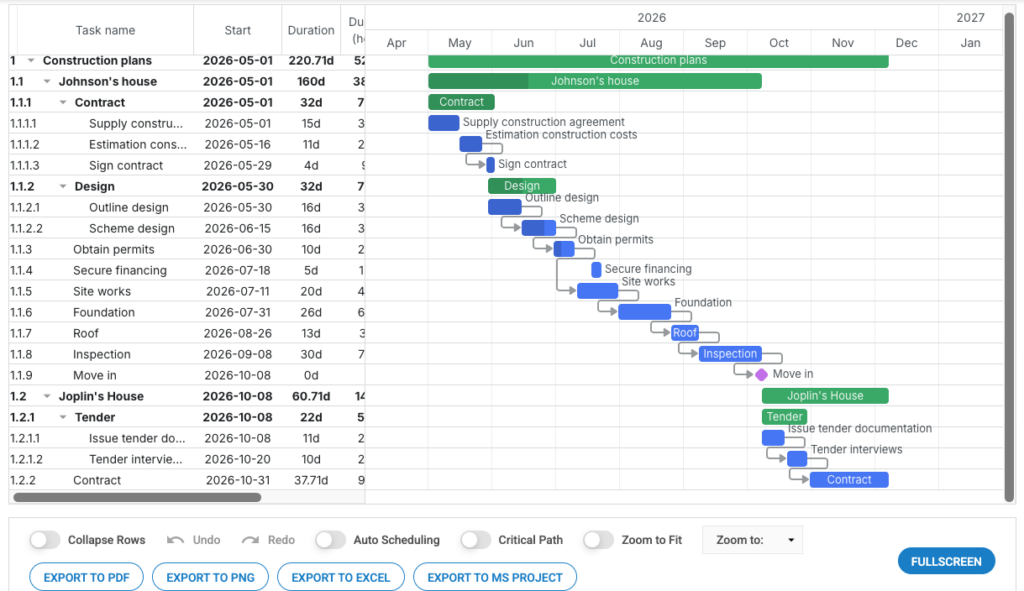1024x591 pixels.
Task: Select the green Tender summary bar
Action: (784, 417)
